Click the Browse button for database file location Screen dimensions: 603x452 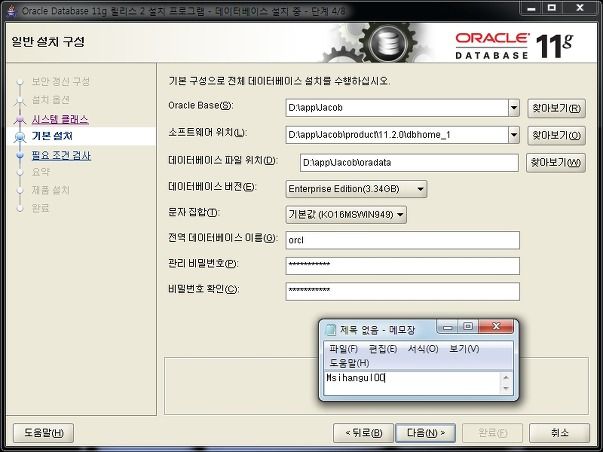click(x=556, y=163)
